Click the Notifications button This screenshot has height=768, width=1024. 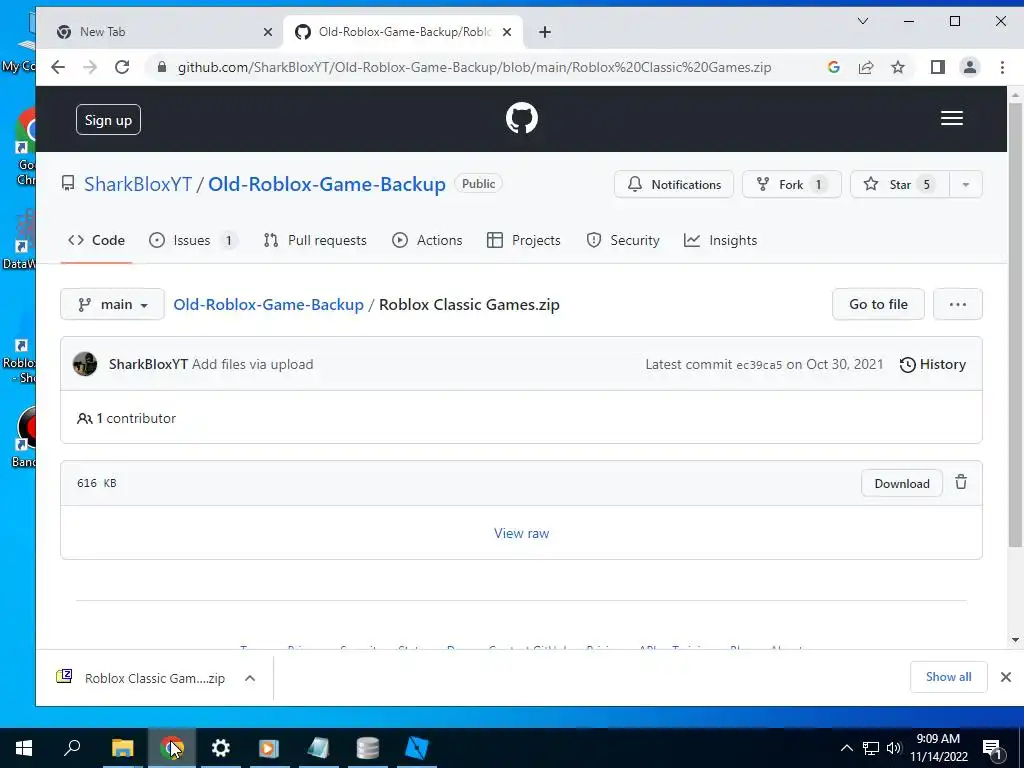click(x=674, y=185)
